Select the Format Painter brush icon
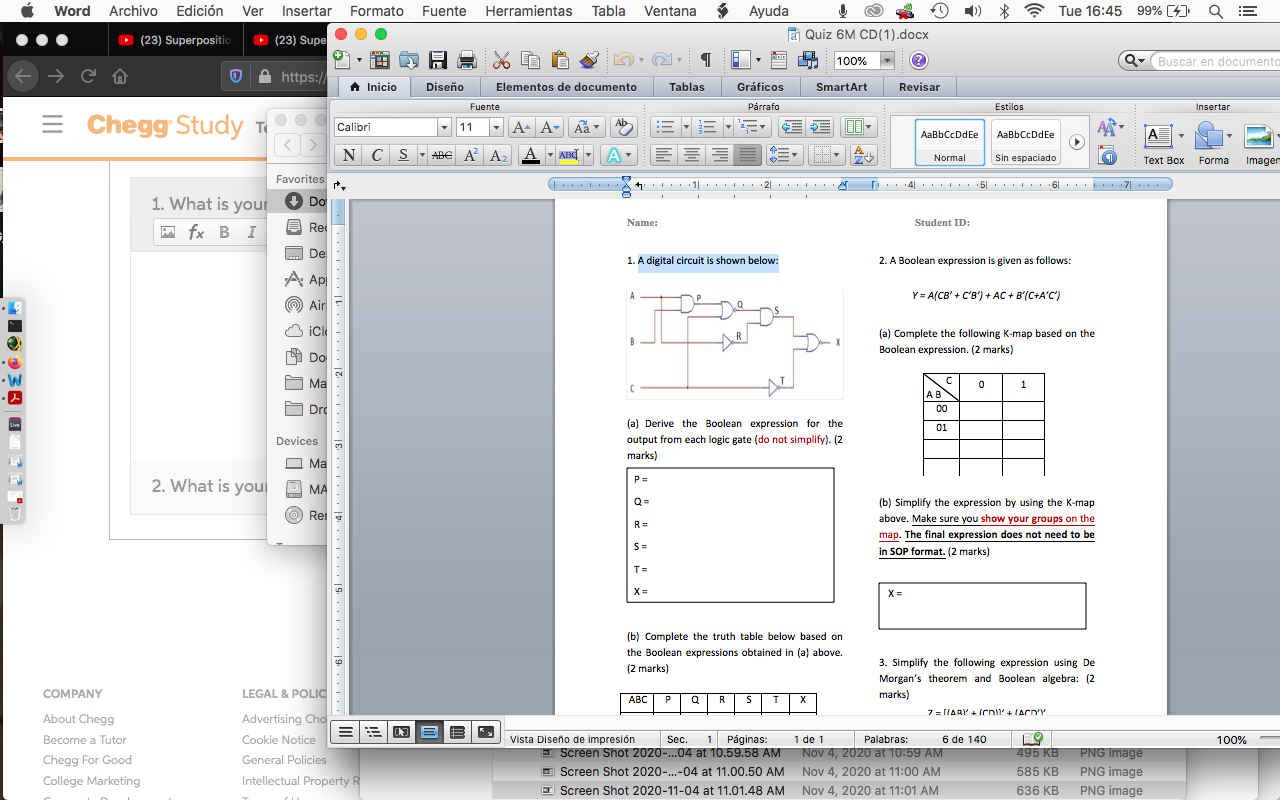 coord(589,61)
